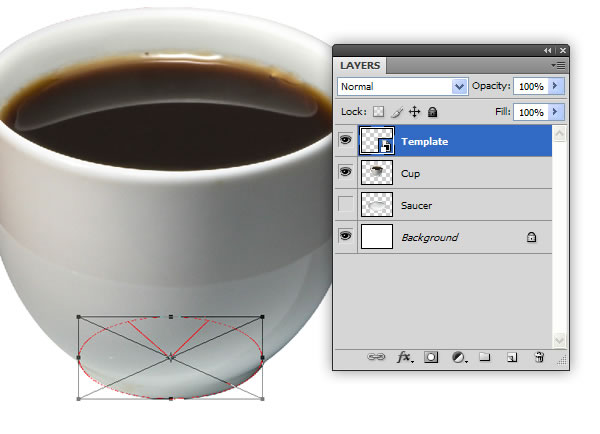Image resolution: width=600 pixels, height=434 pixels.
Task: Click the layers scrollbar down arrow
Action: 559,340
